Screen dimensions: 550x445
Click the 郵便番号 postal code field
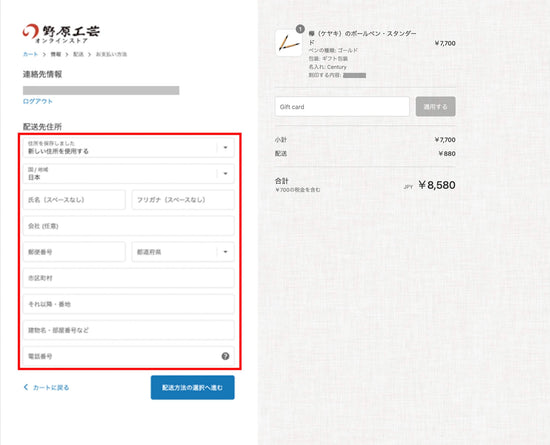click(x=74, y=252)
